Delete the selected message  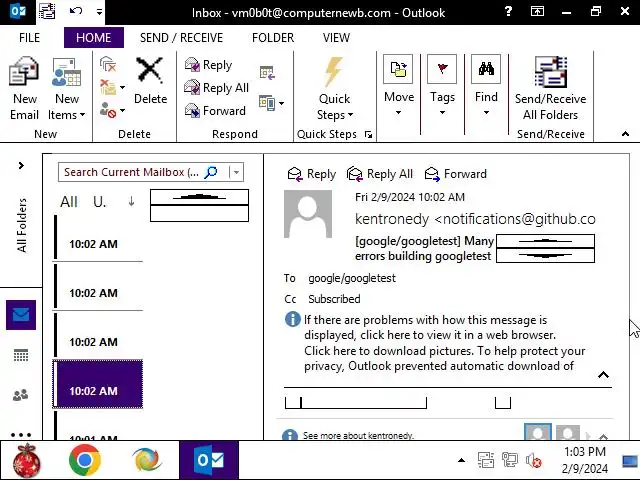point(150,80)
